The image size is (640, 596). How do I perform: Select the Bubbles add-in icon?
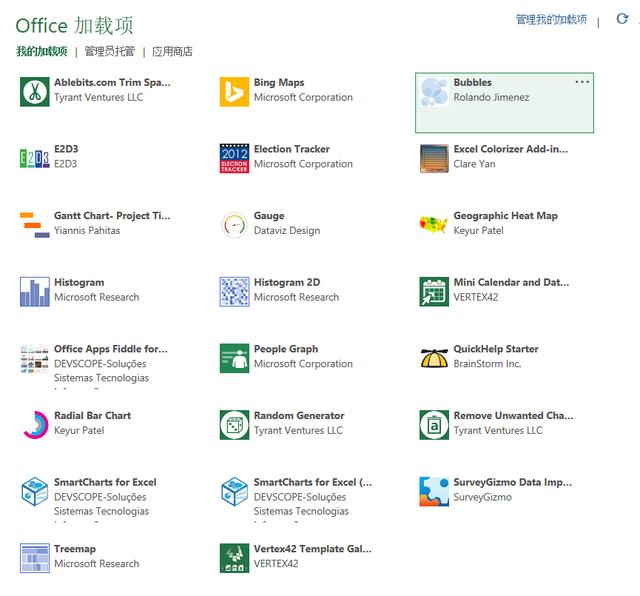pyautogui.click(x=434, y=91)
